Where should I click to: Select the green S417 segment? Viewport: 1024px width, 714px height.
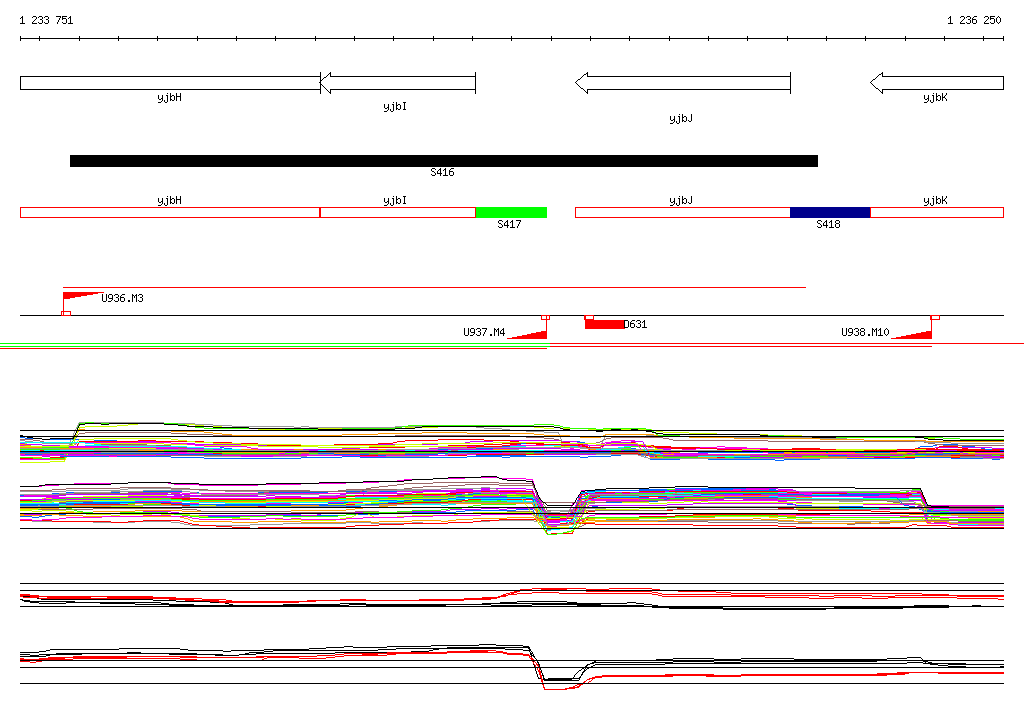click(x=510, y=212)
